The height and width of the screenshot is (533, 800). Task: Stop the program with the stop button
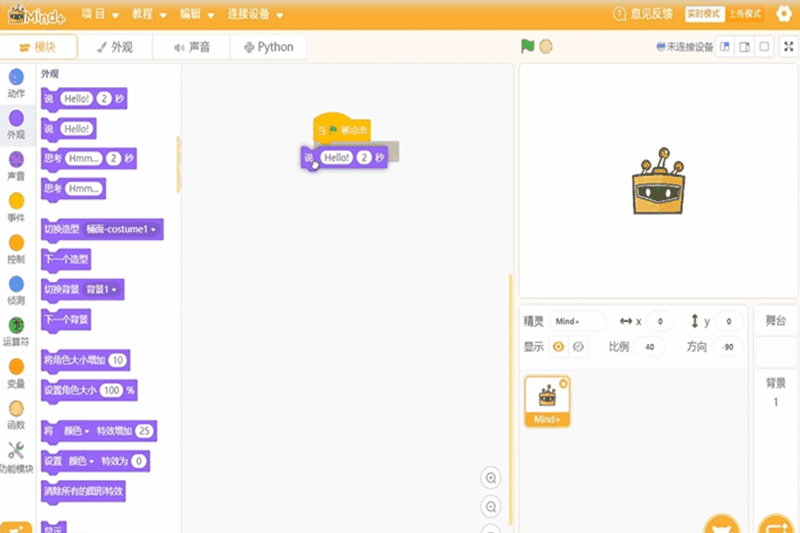pos(546,46)
